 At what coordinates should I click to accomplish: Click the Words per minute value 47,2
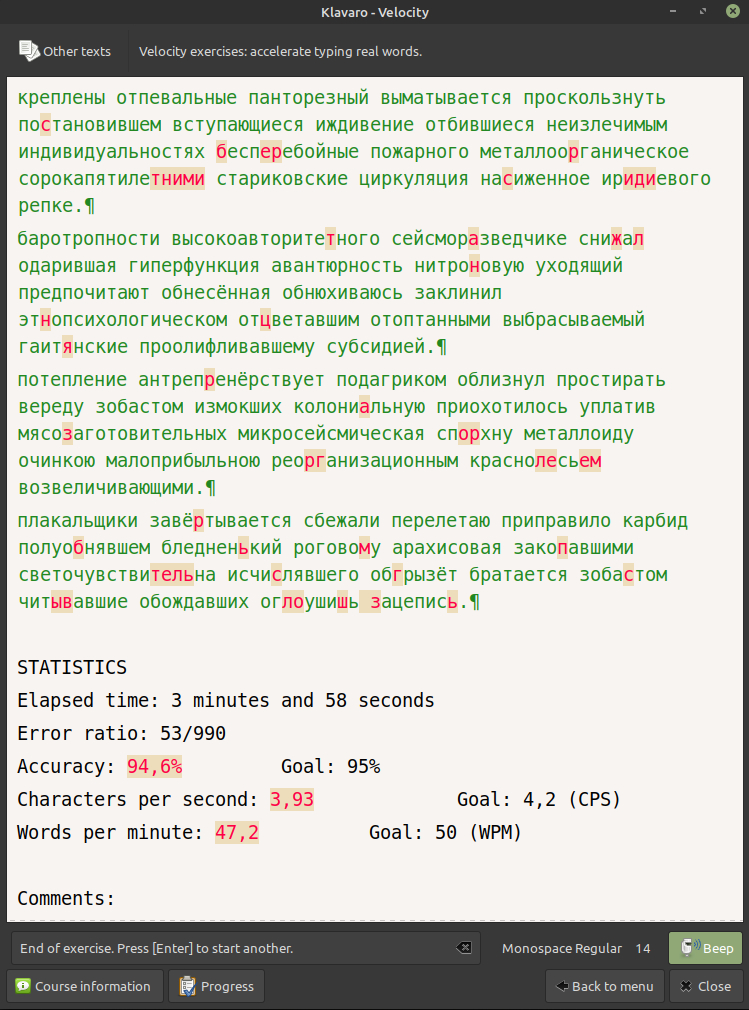237,833
